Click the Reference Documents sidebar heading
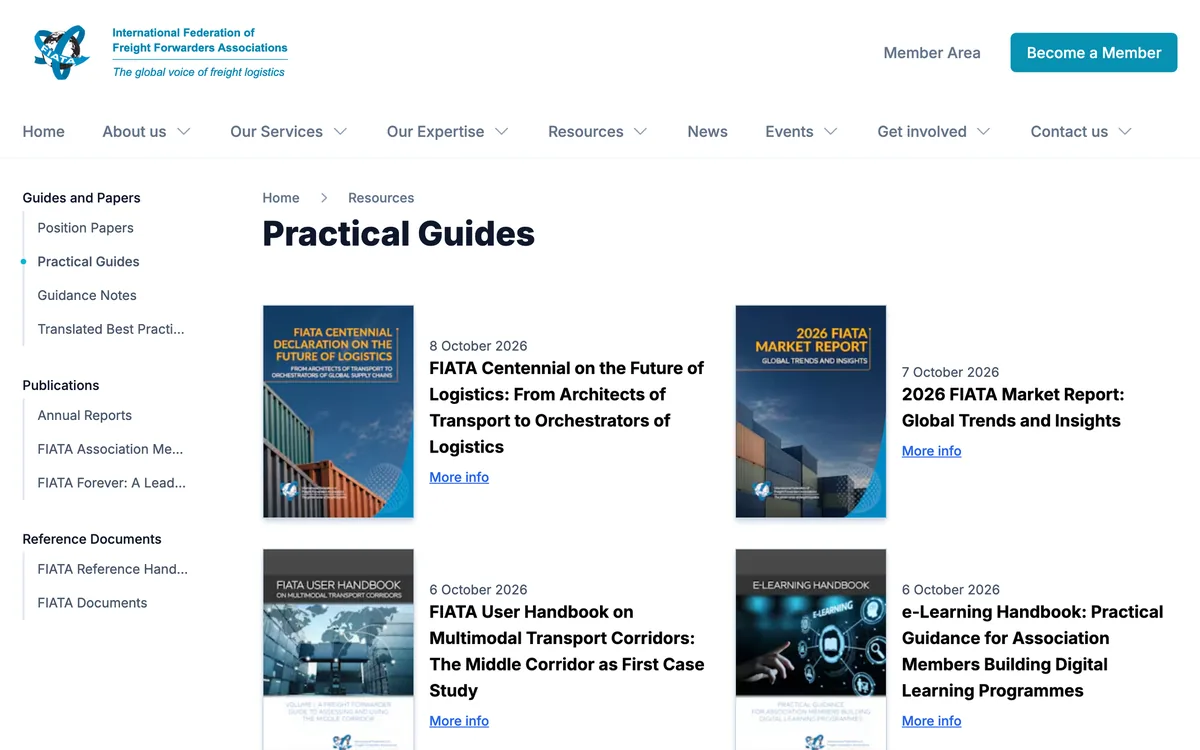1200x750 pixels. [x=92, y=539]
